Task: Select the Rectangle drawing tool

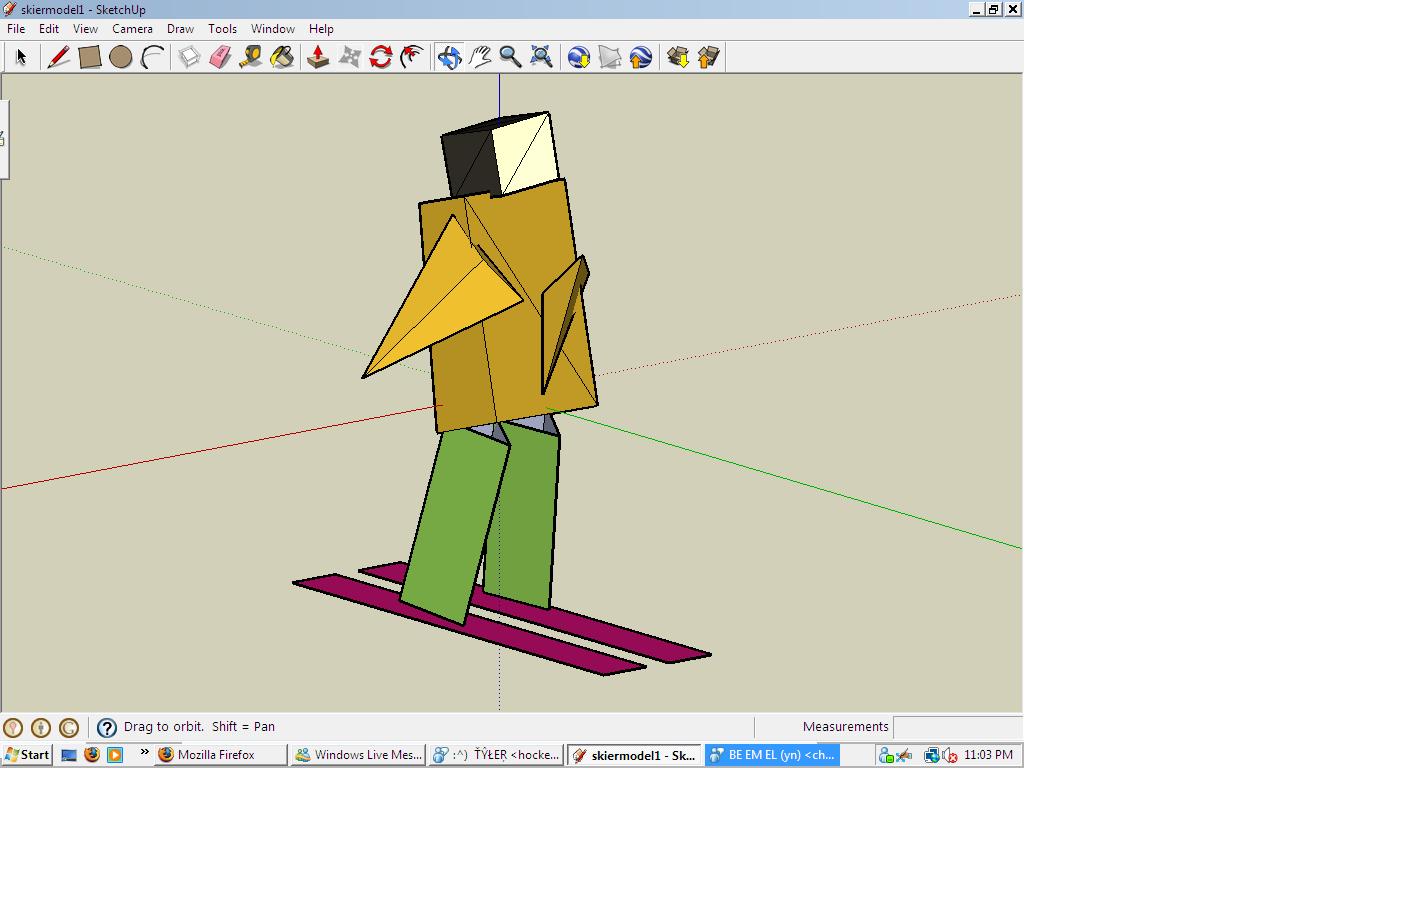Action: [x=90, y=57]
